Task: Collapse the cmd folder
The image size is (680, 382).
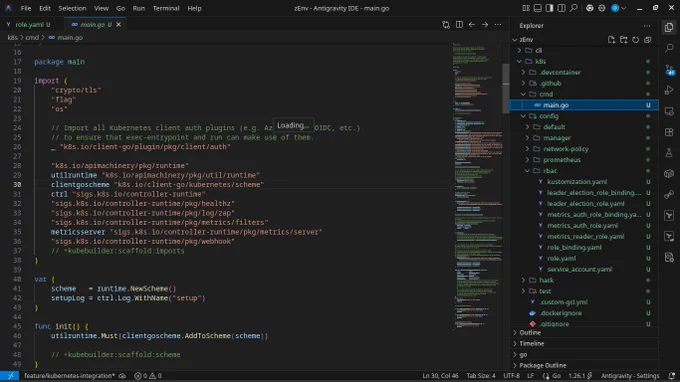Action: pyautogui.click(x=523, y=94)
